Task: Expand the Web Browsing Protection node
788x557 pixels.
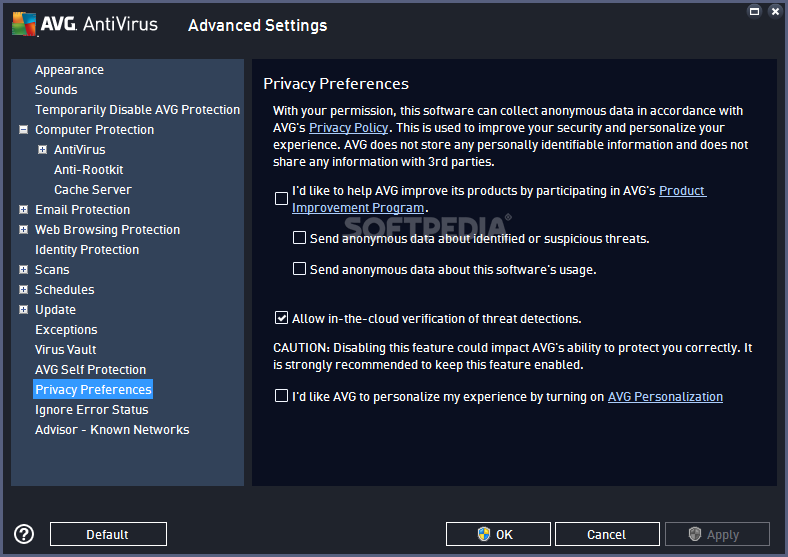Action: pyautogui.click(x=23, y=230)
